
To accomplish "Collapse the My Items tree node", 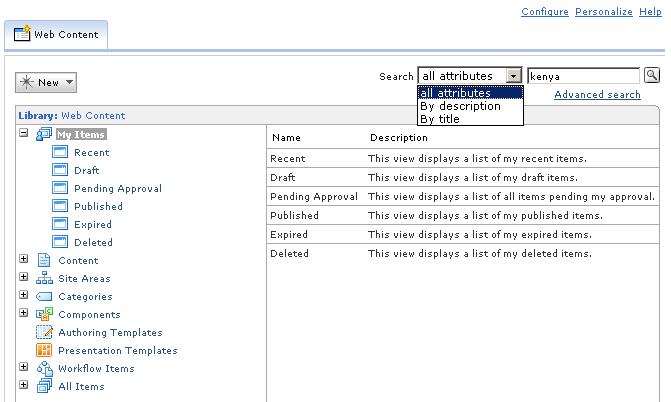I will coord(24,133).
